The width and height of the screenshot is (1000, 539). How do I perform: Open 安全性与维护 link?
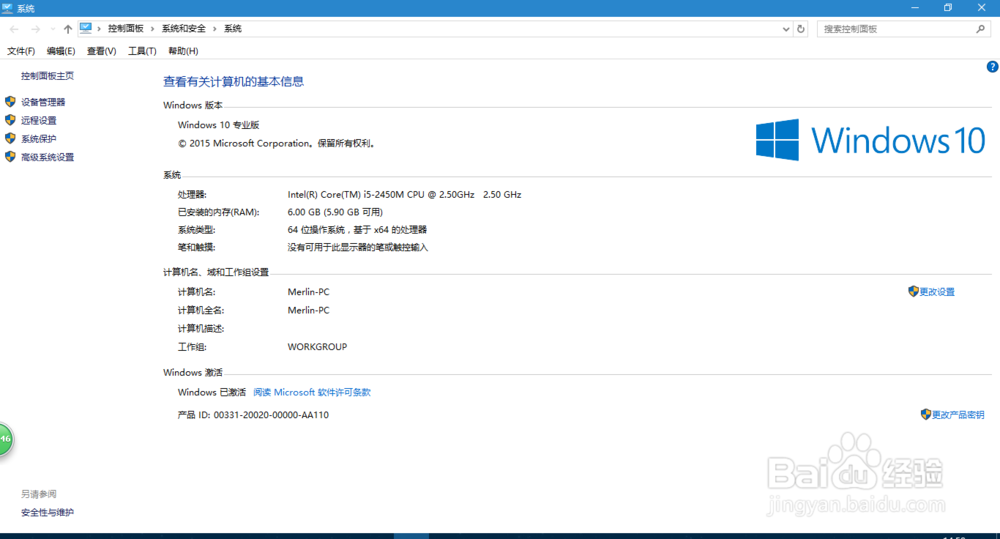47,513
